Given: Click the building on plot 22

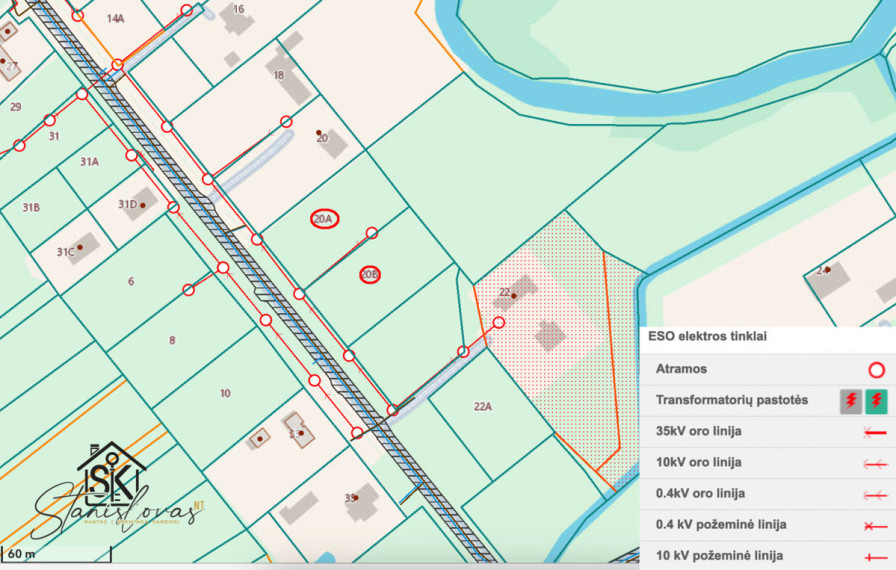Looking at the screenshot, I should [x=519, y=291].
